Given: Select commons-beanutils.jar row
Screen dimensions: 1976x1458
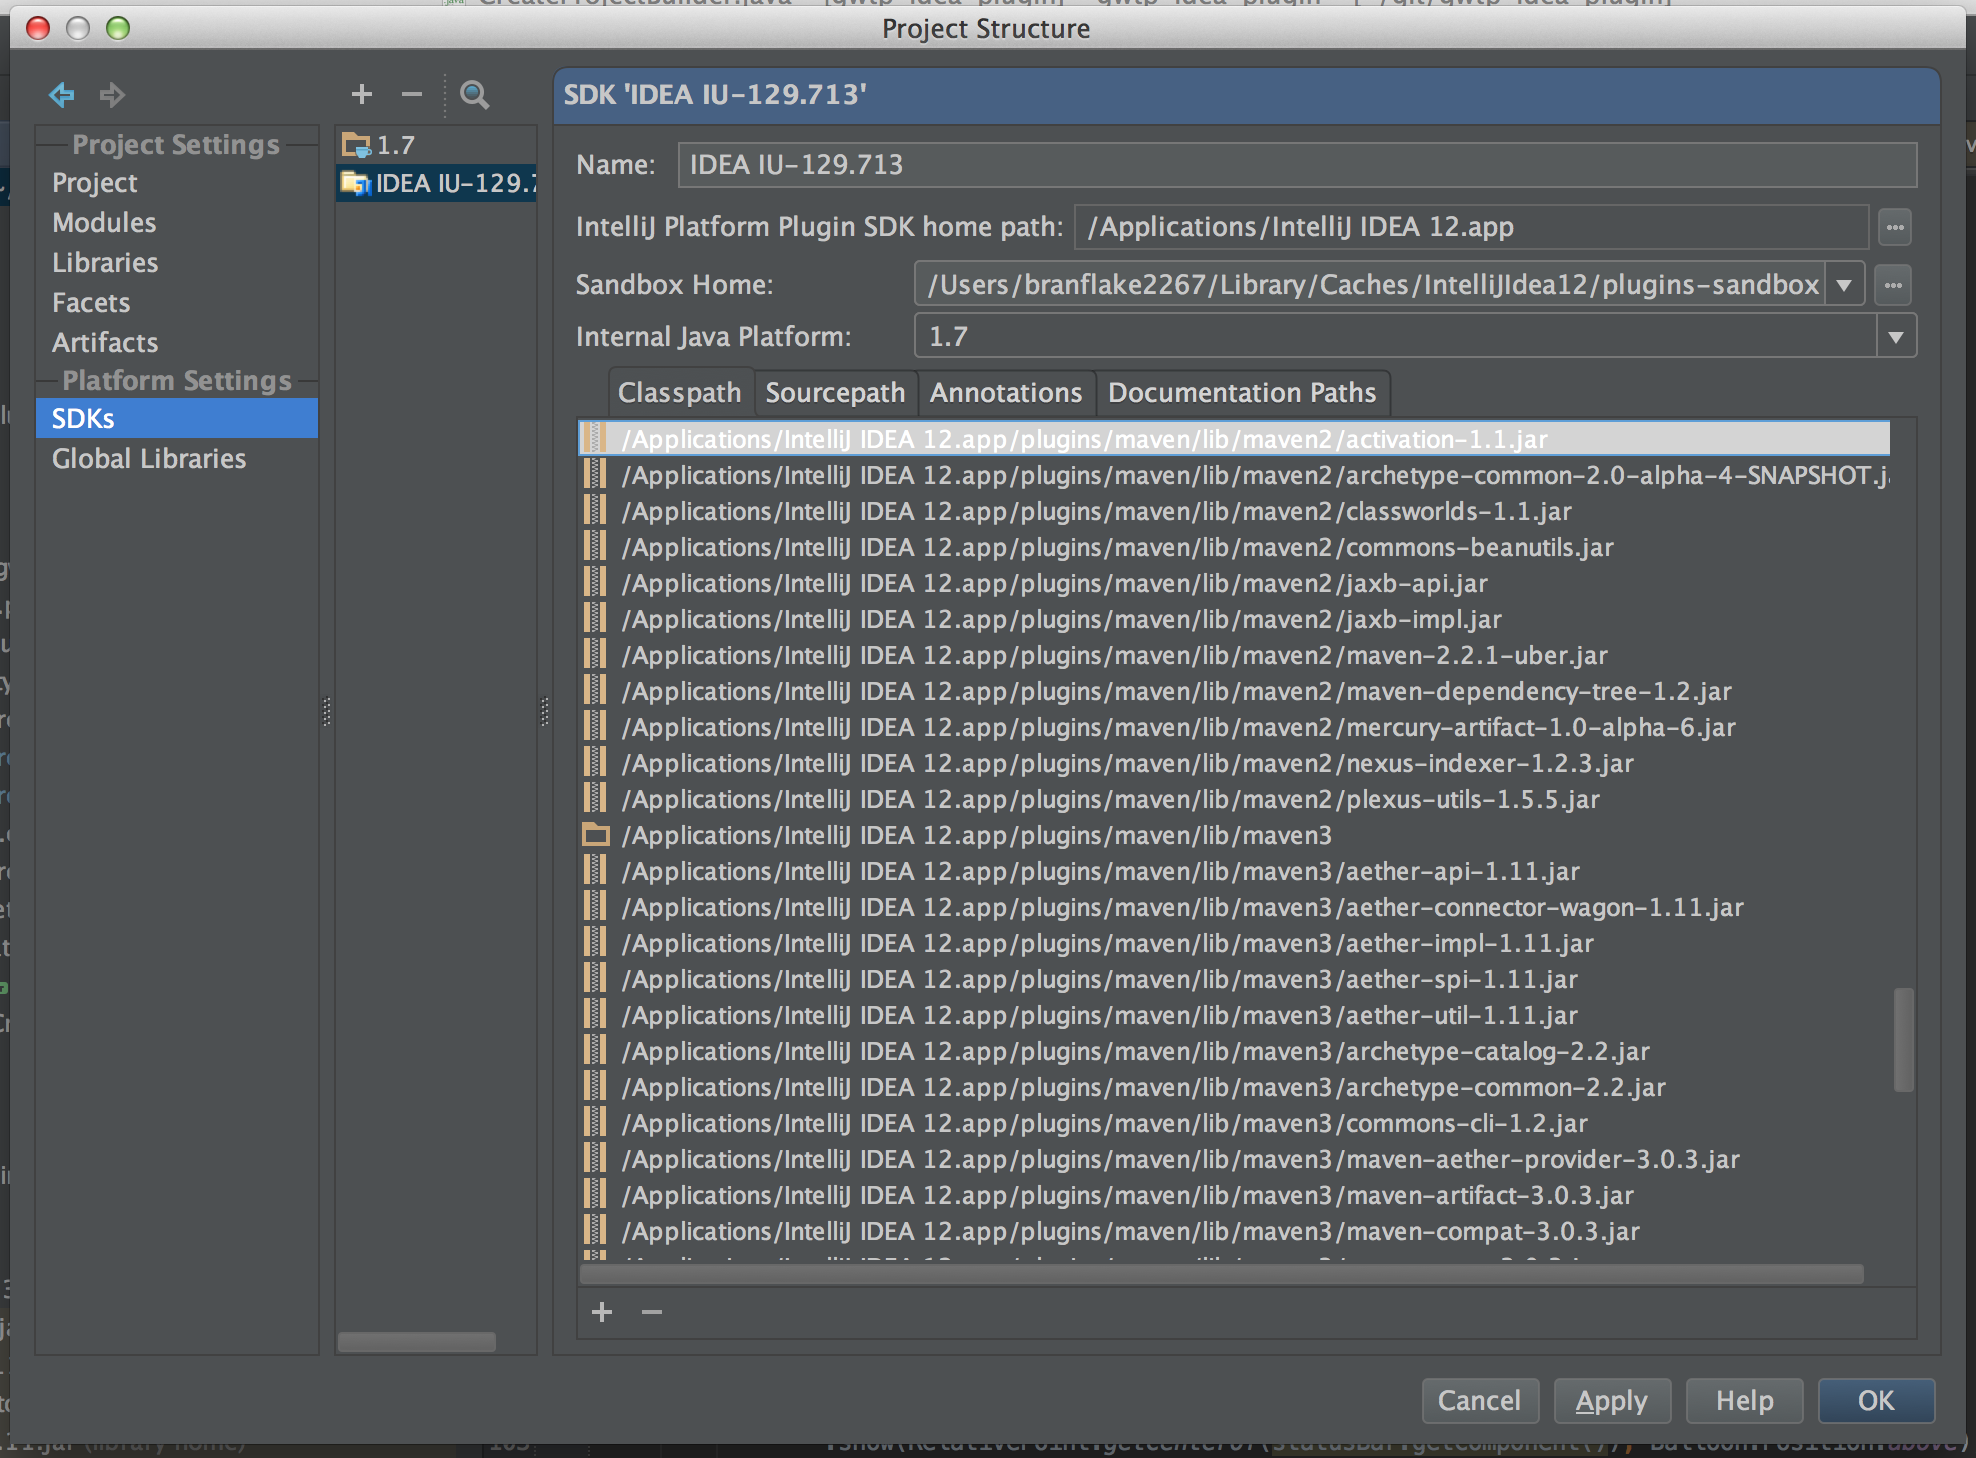Looking at the screenshot, I should point(1234,547).
